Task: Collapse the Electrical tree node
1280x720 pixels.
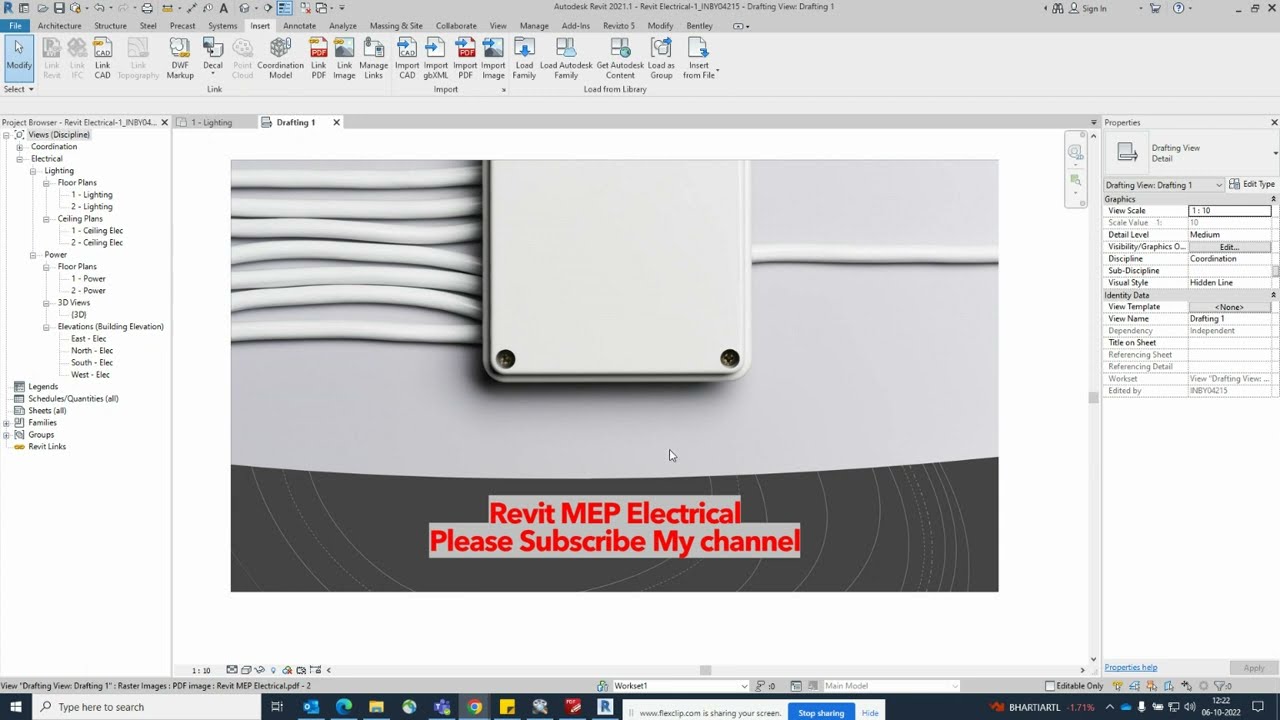Action: pos(19,159)
